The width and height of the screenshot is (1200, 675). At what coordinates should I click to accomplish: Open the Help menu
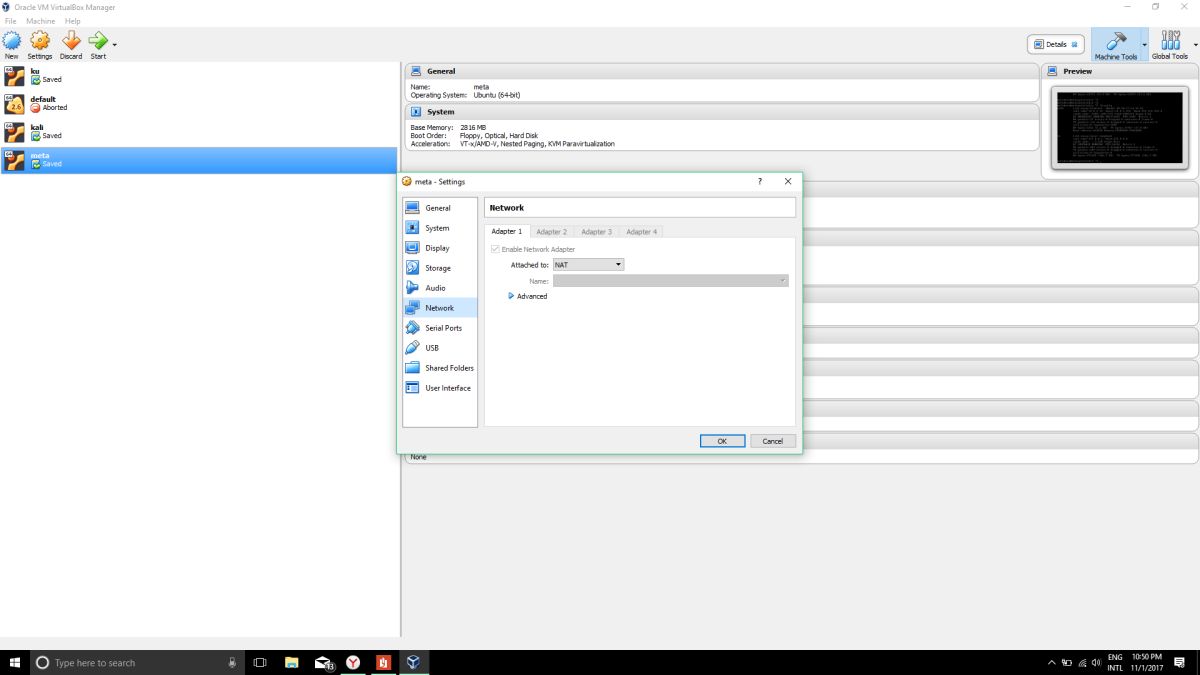click(x=72, y=21)
